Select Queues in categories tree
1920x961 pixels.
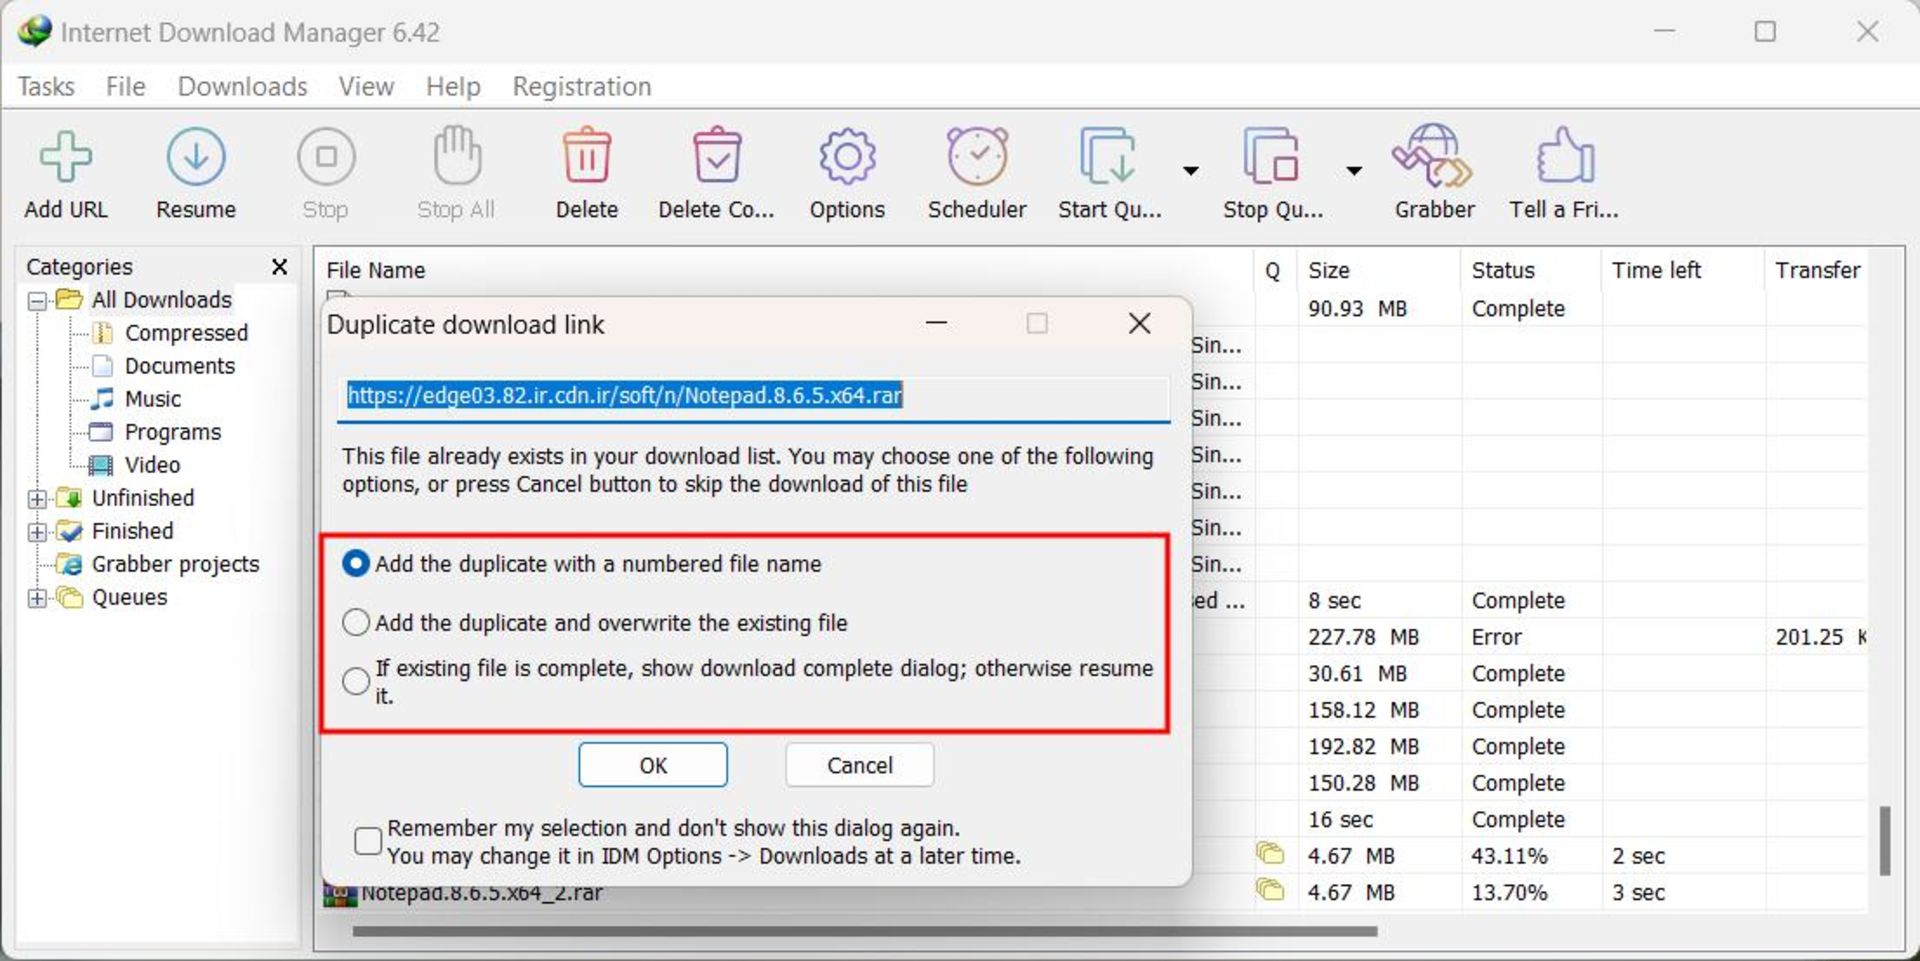129,598
